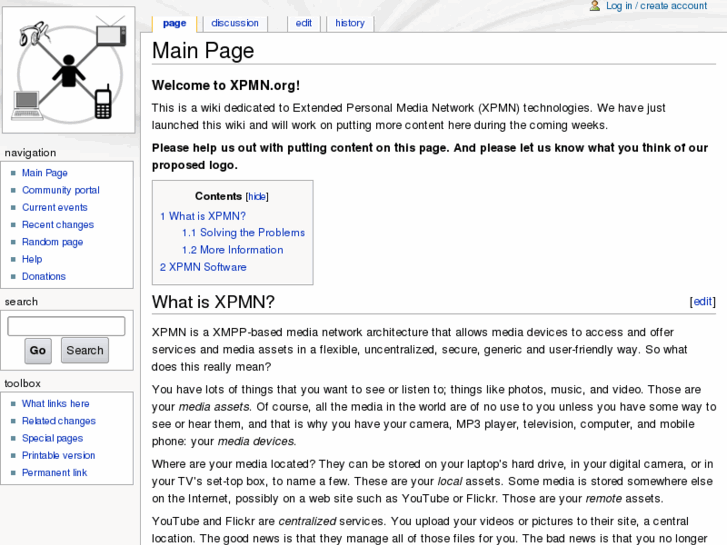Focus the wiki search input field
Image resolution: width=727 pixels, height=545 pixels.
[66, 326]
